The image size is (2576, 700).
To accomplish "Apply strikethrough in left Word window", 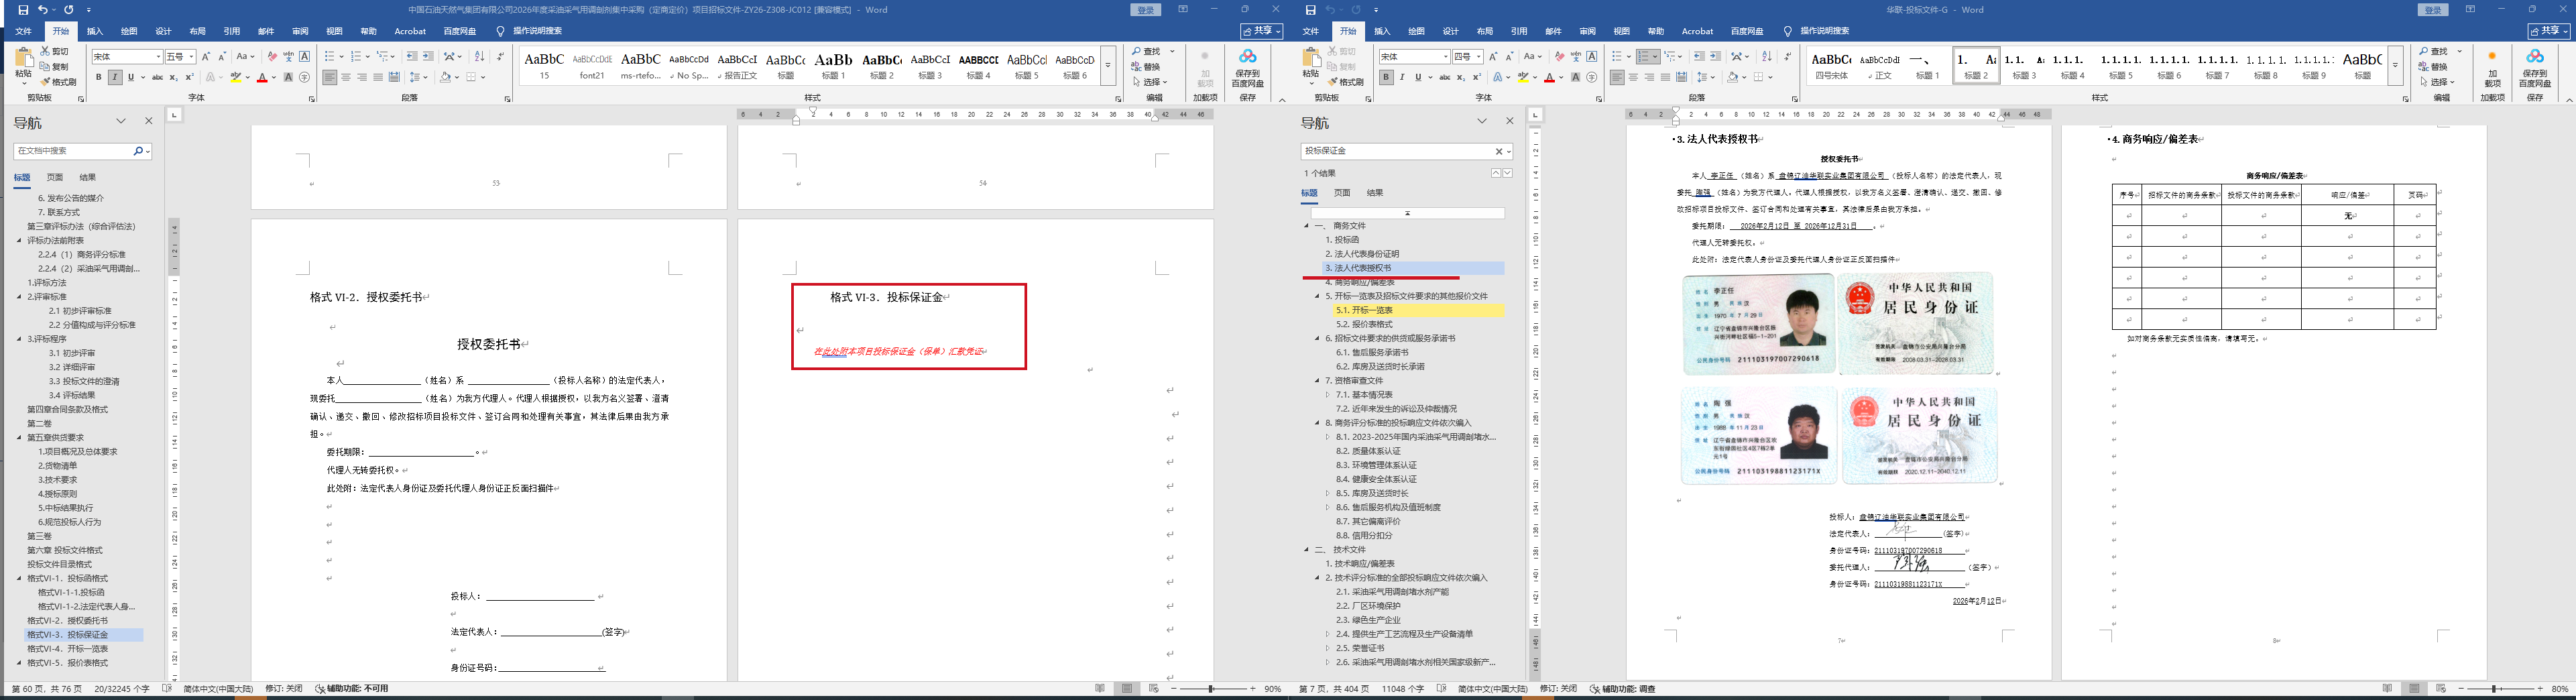I will [157, 77].
